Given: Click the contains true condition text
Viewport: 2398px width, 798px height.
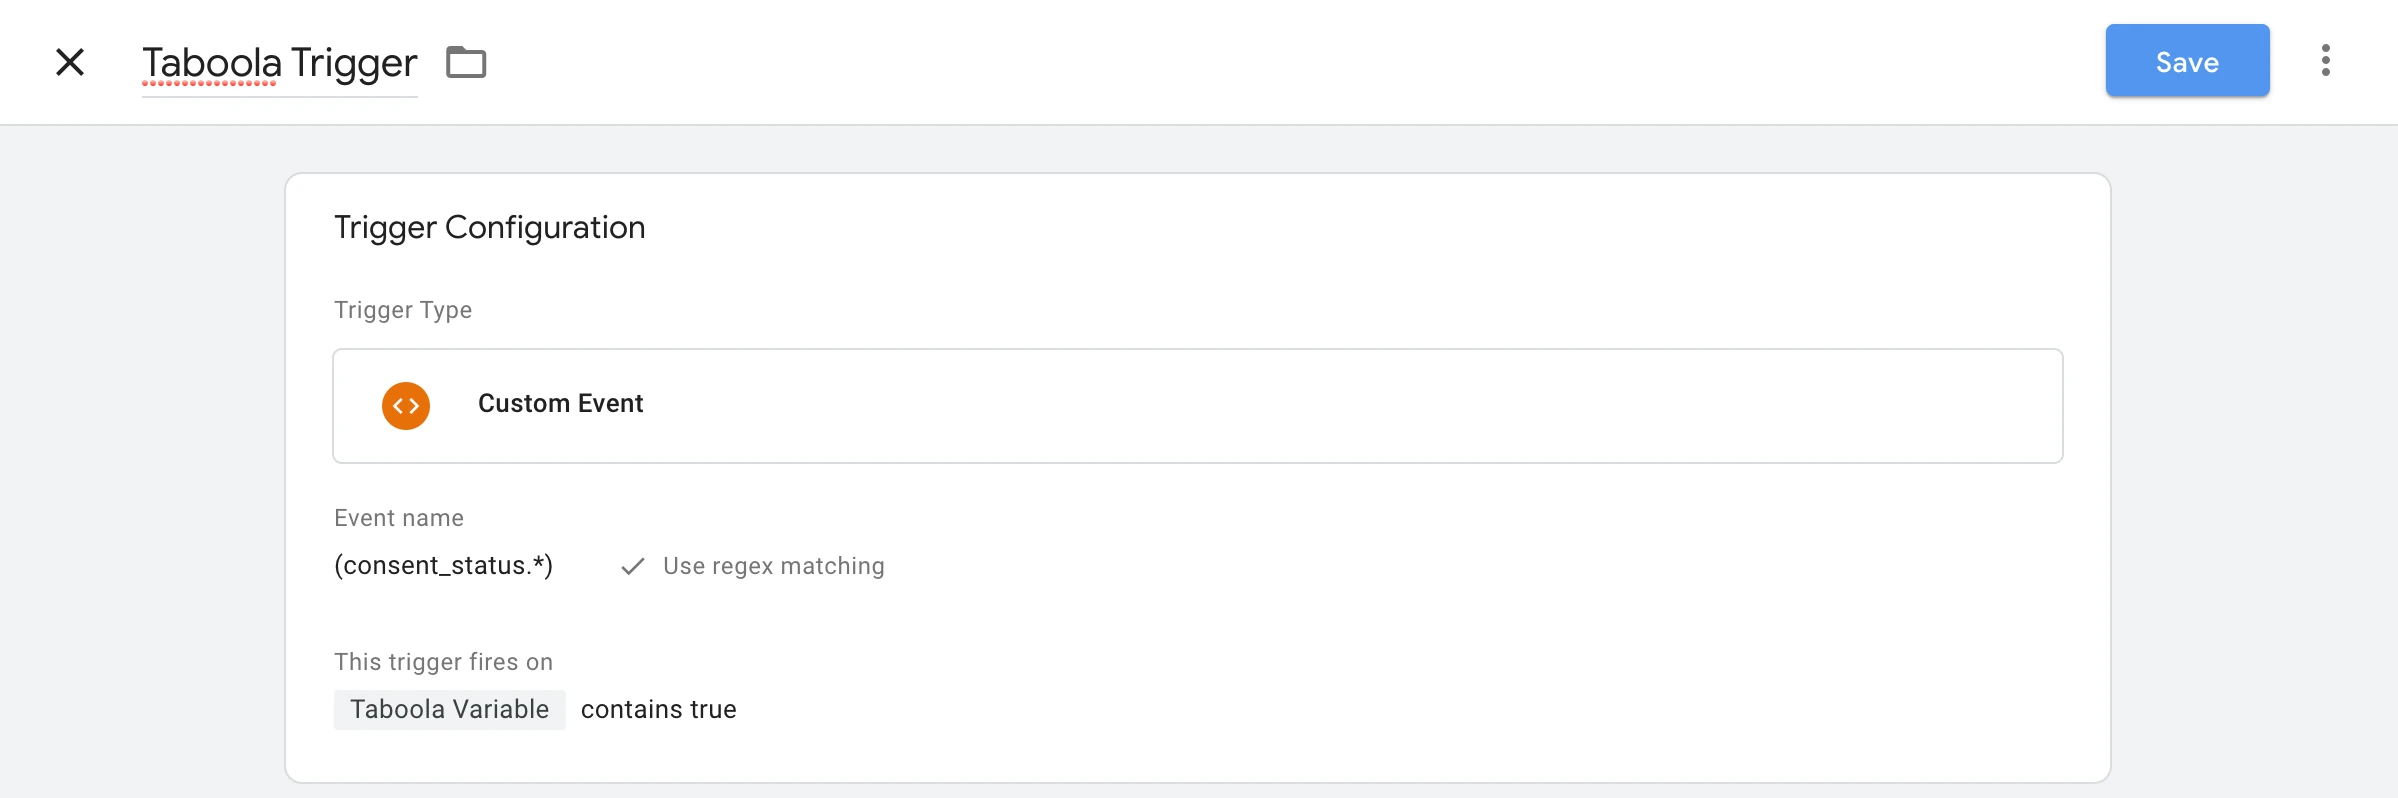Looking at the screenshot, I should coord(658,710).
